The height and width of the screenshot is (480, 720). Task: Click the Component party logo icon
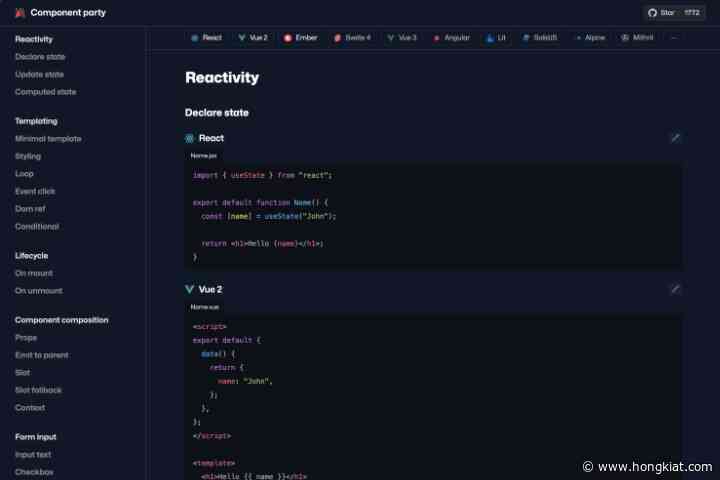[x=20, y=13]
